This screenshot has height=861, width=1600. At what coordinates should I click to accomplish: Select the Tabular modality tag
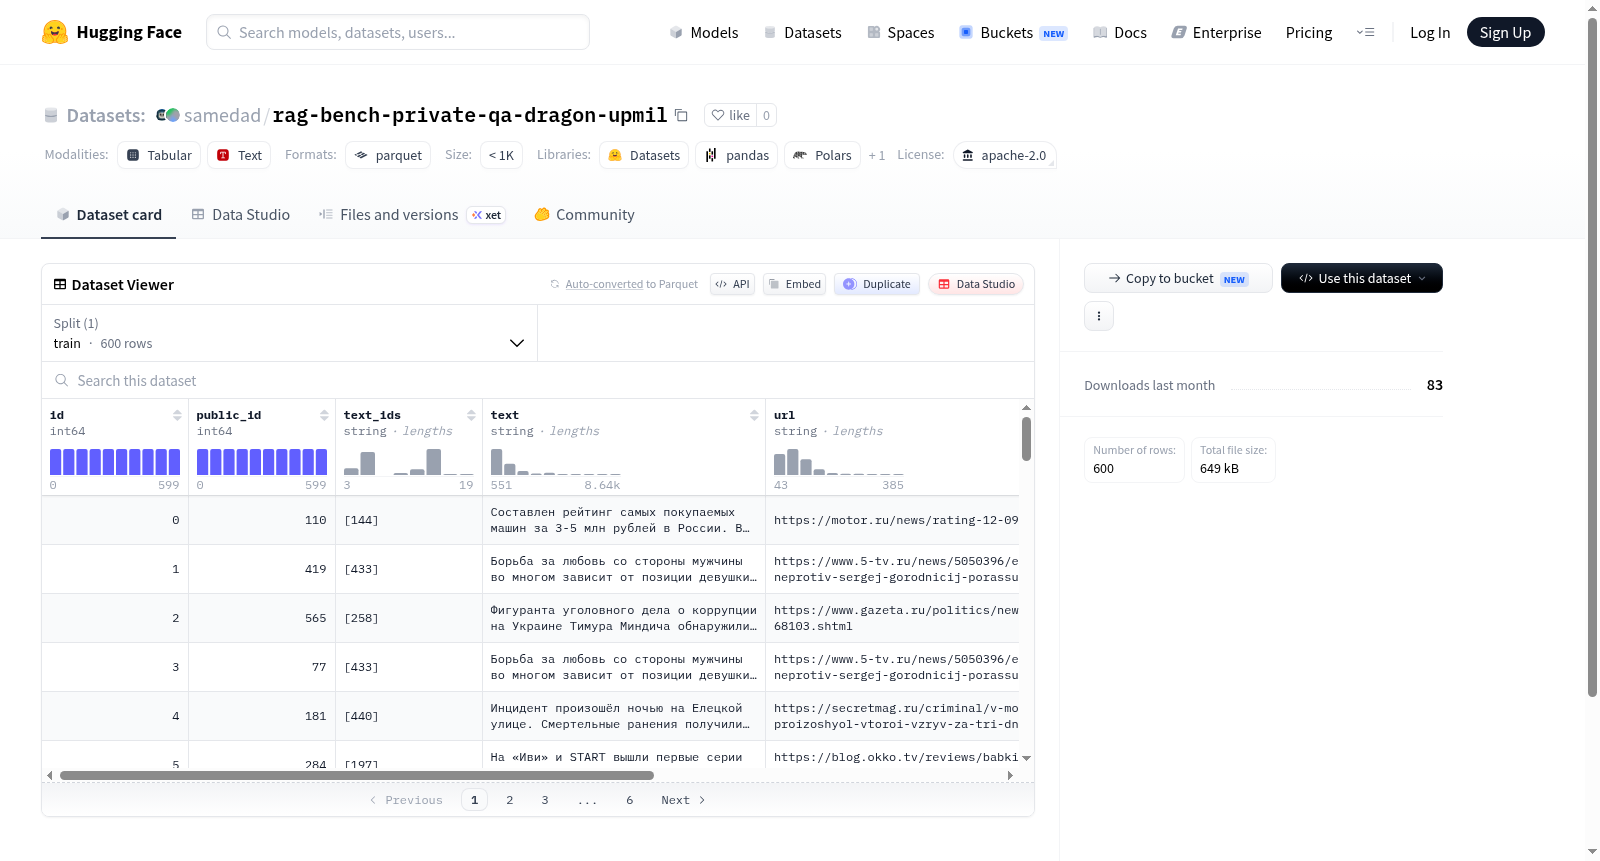pyautogui.click(x=159, y=155)
